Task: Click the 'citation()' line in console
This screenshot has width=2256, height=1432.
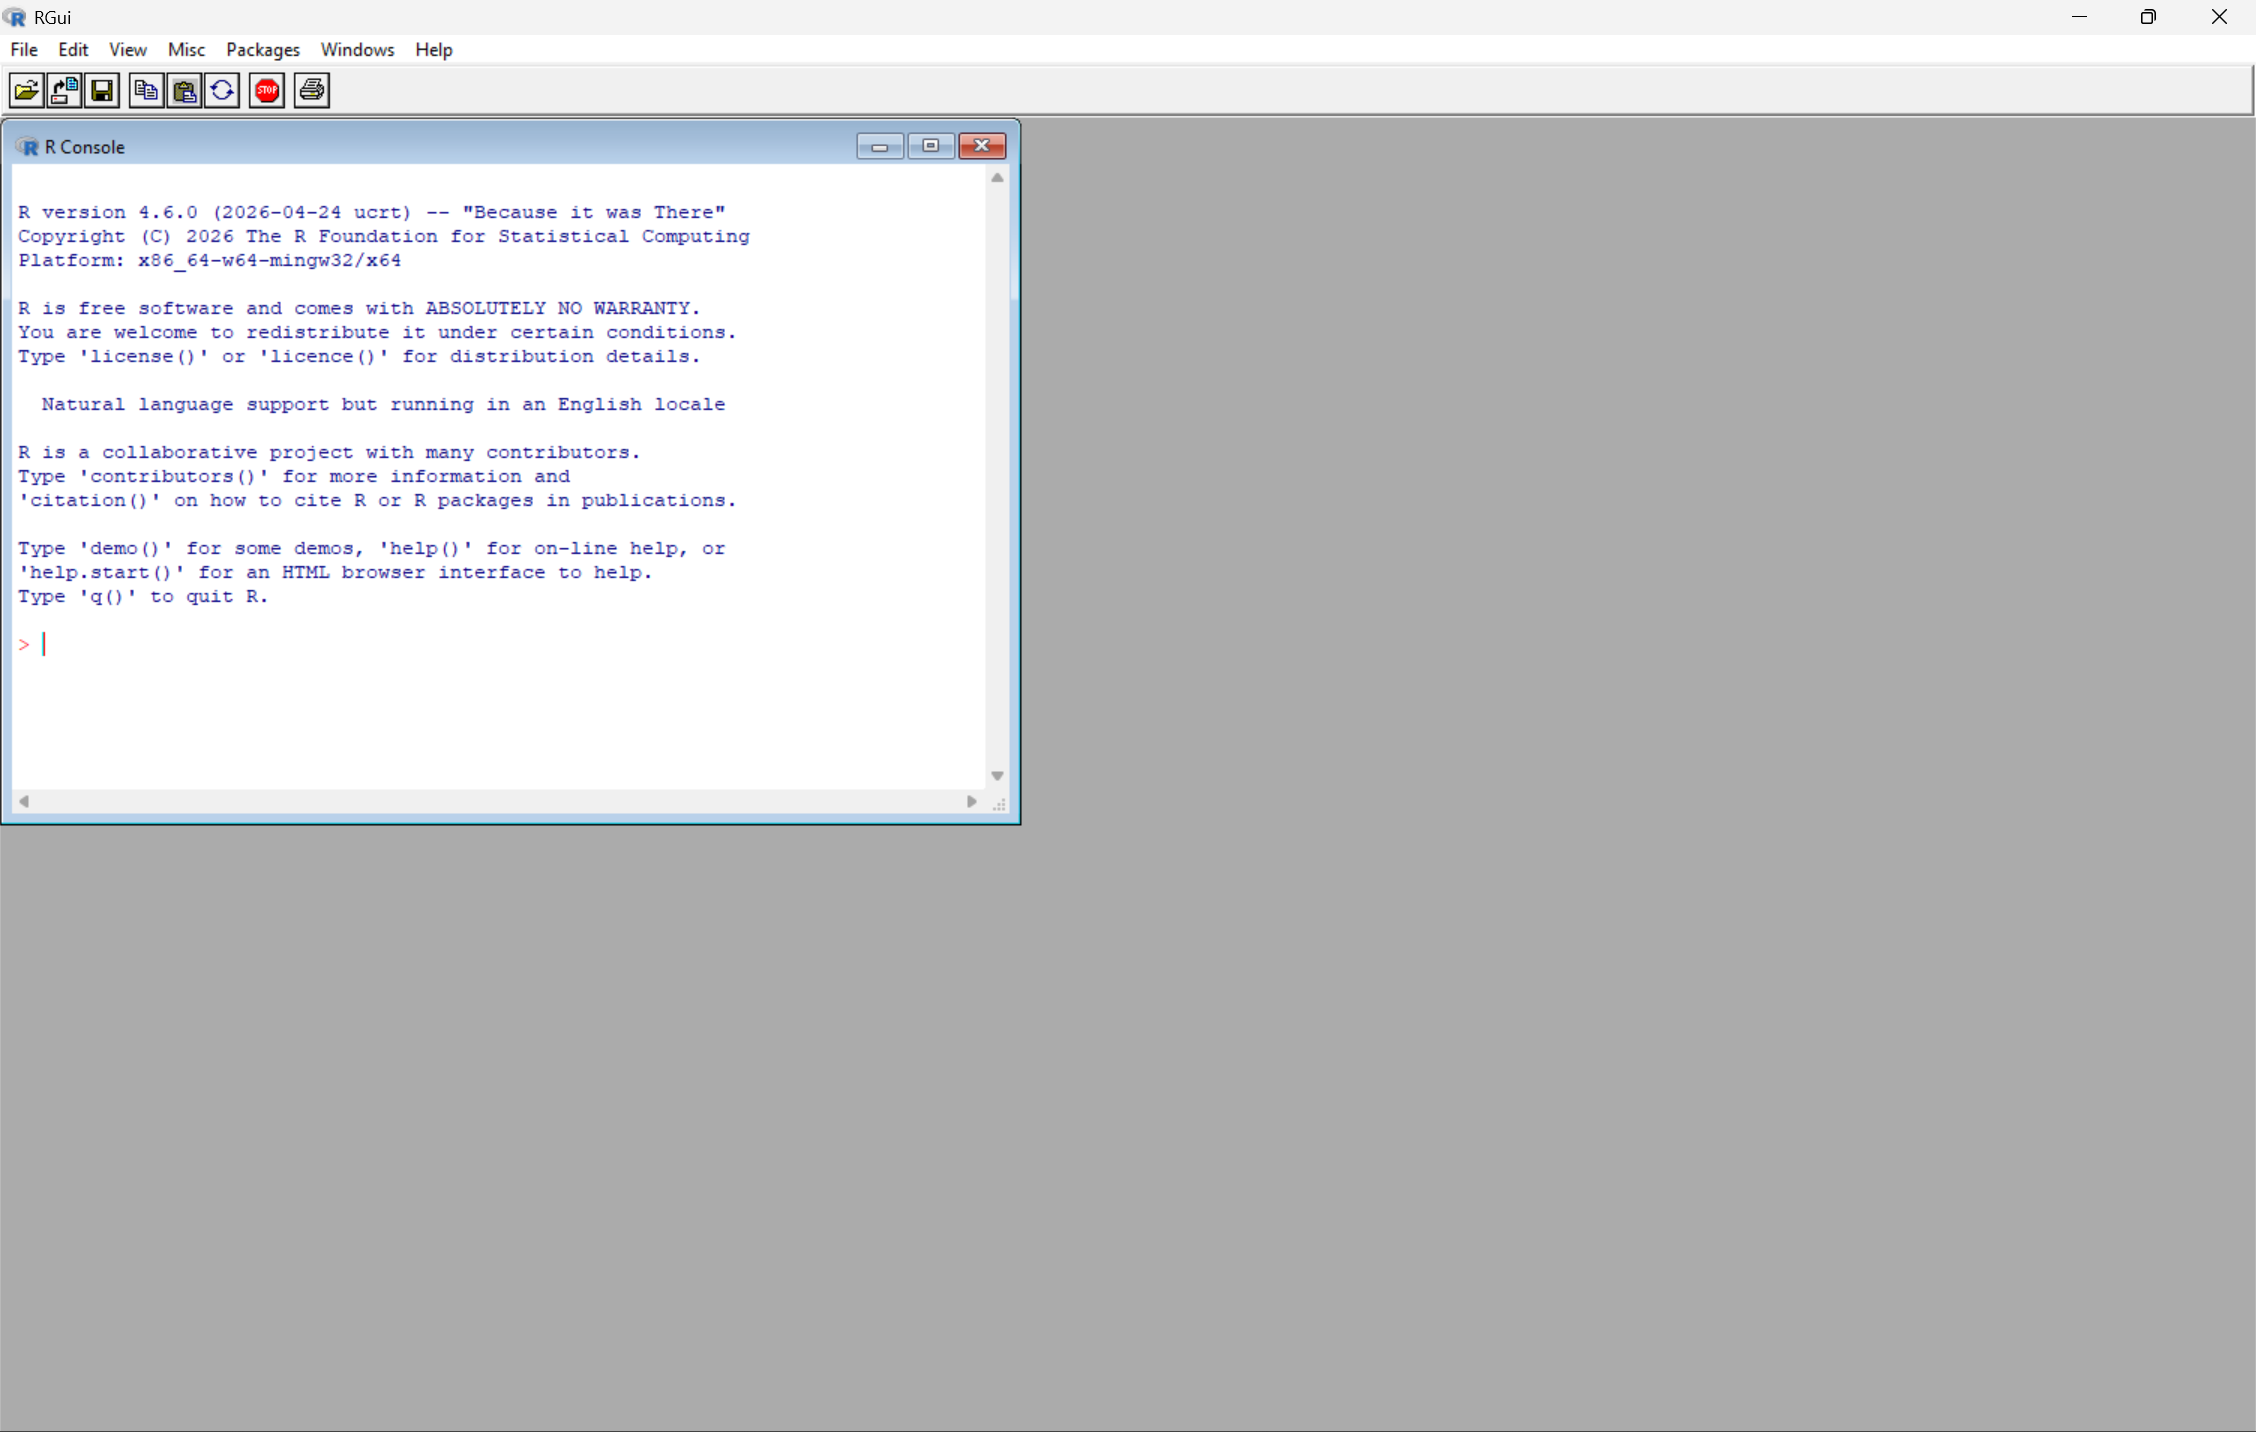Action: tap(377, 501)
